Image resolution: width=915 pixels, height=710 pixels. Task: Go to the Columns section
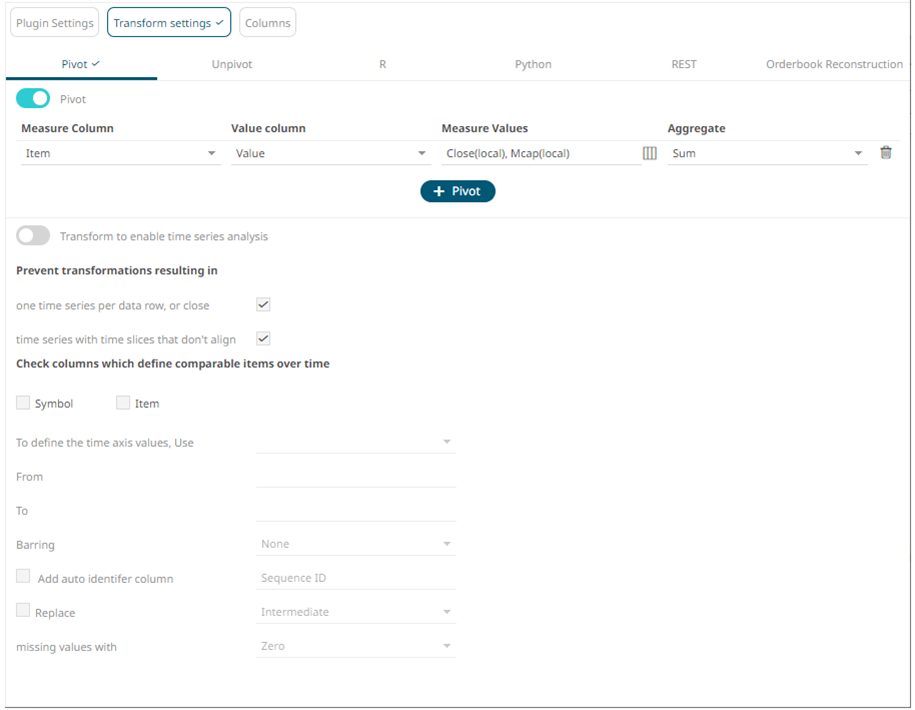(x=267, y=23)
